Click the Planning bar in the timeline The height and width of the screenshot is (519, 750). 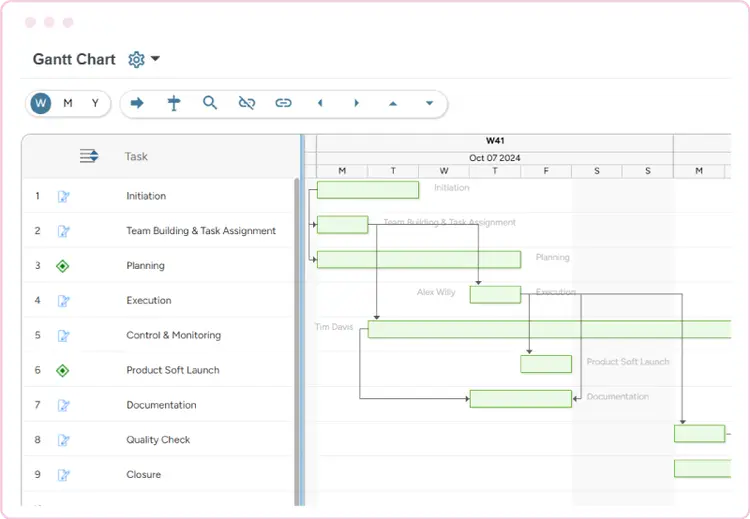coord(419,260)
